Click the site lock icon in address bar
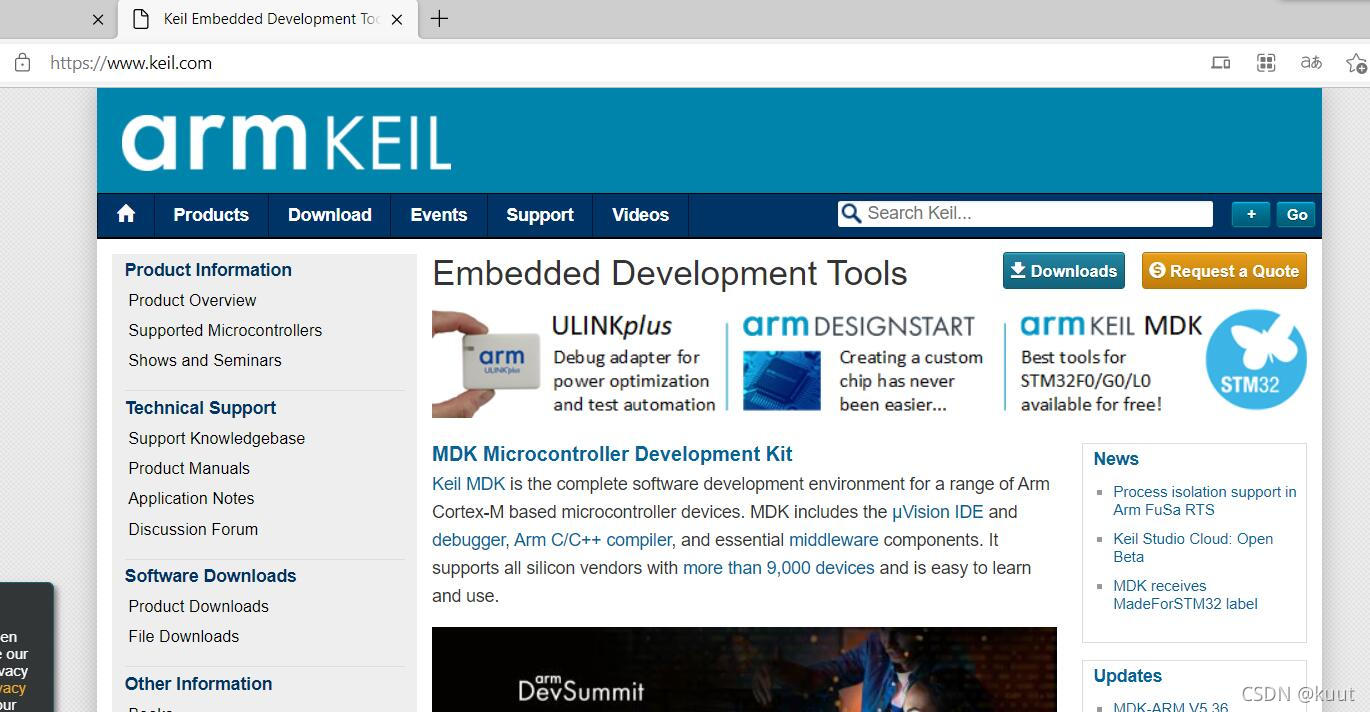1370x712 pixels. (x=22, y=63)
